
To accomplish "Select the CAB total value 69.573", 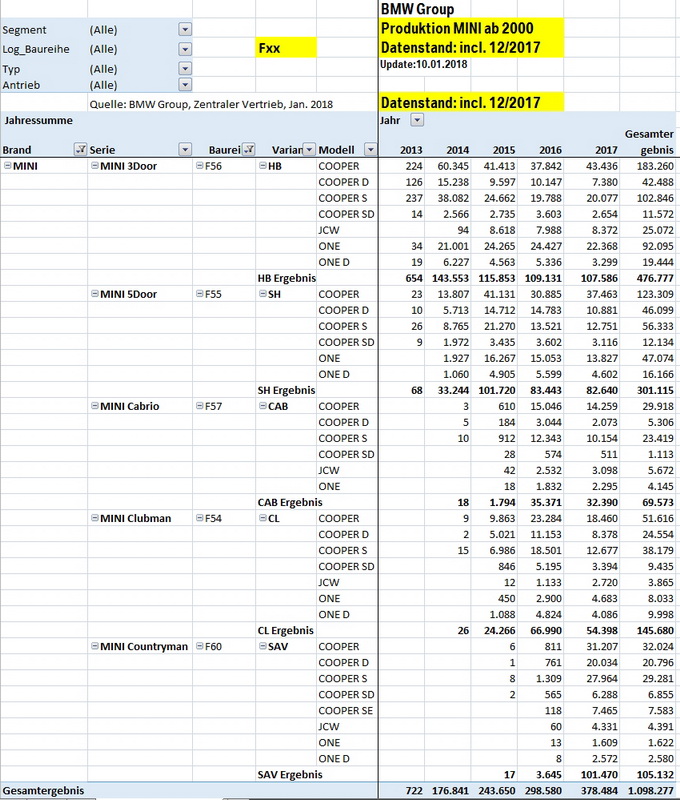I will pyautogui.click(x=658, y=503).
